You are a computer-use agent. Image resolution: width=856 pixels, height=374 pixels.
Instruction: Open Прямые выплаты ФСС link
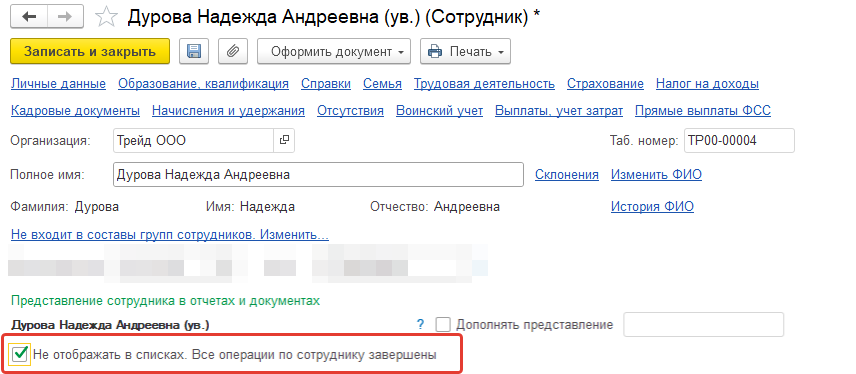[x=703, y=111]
